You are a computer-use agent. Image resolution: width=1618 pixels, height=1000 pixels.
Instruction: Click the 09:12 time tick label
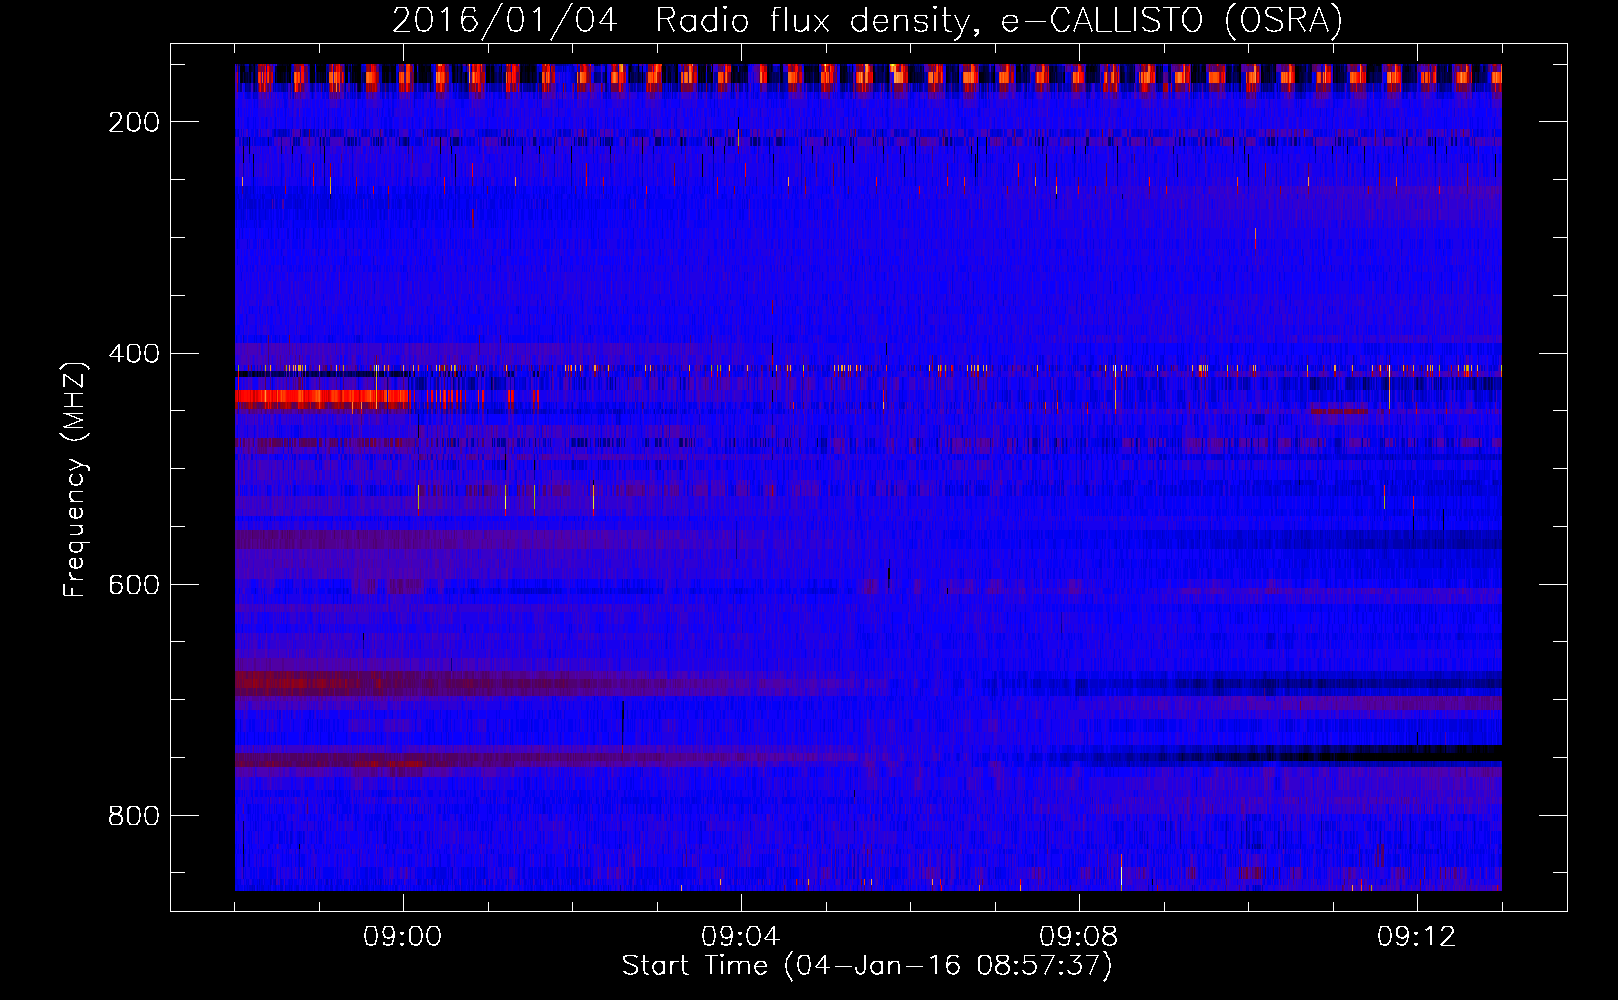tap(1417, 937)
